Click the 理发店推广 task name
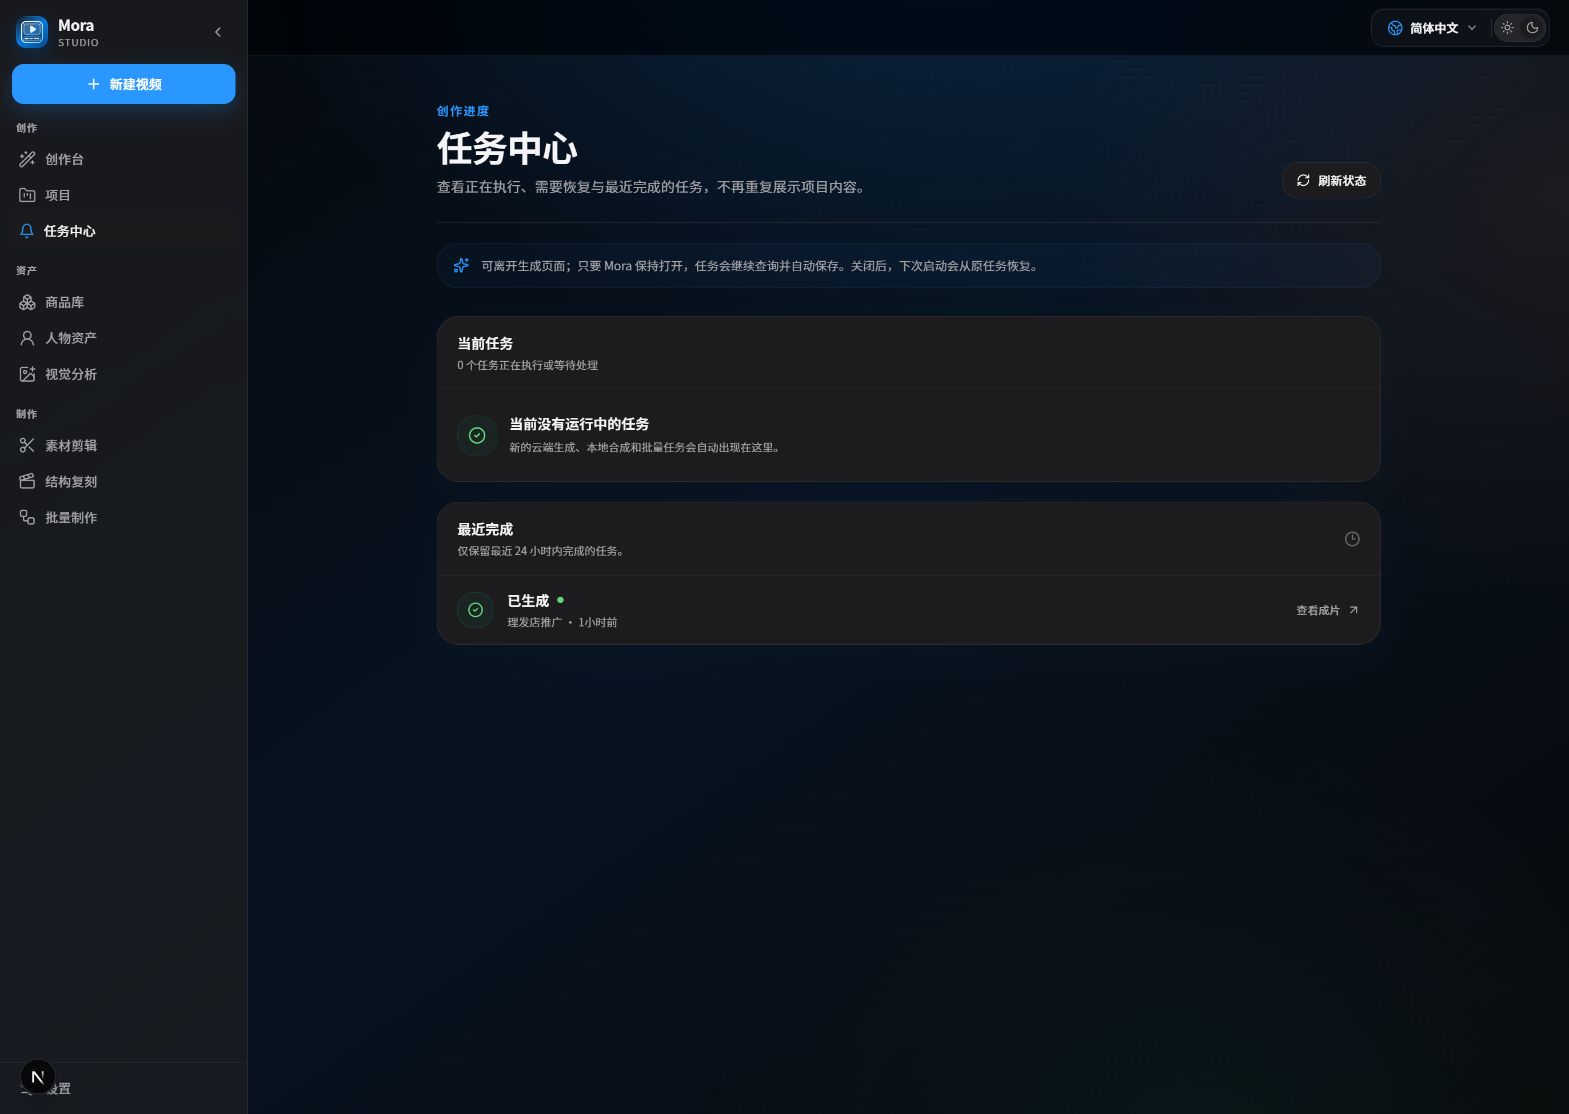 click(534, 622)
